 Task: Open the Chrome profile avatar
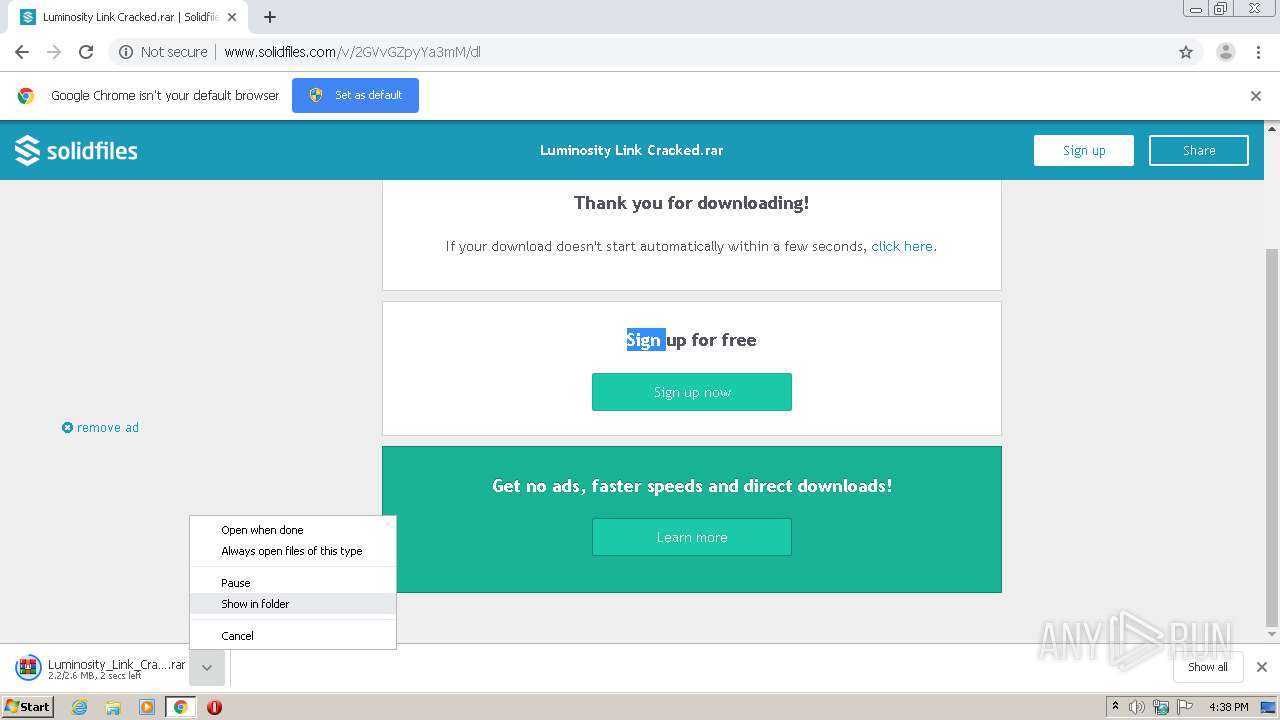pyautogui.click(x=1226, y=52)
